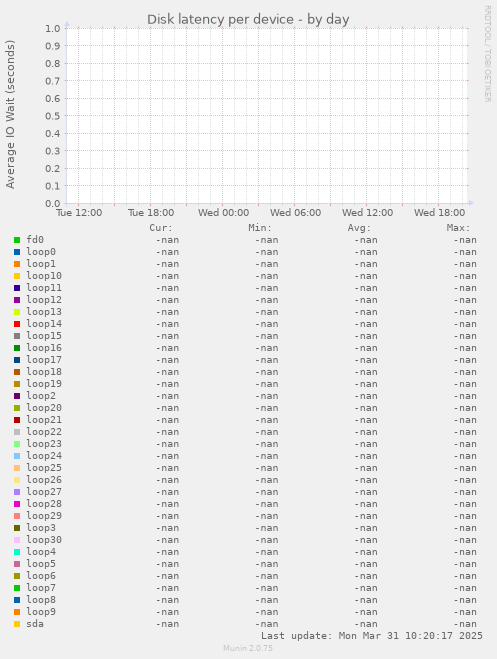Click the loop4 cyan legend swatch

pyautogui.click(x=17, y=552)
